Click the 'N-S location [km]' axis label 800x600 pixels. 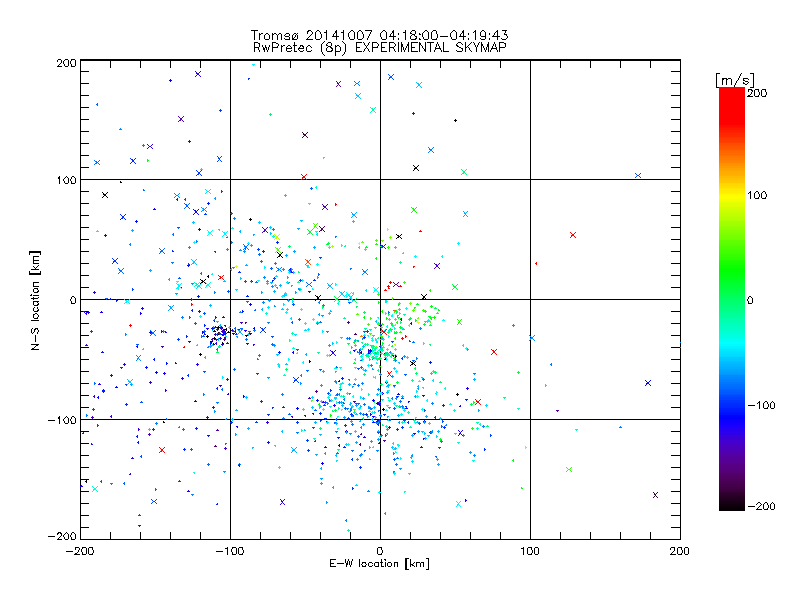pos(35,300)
